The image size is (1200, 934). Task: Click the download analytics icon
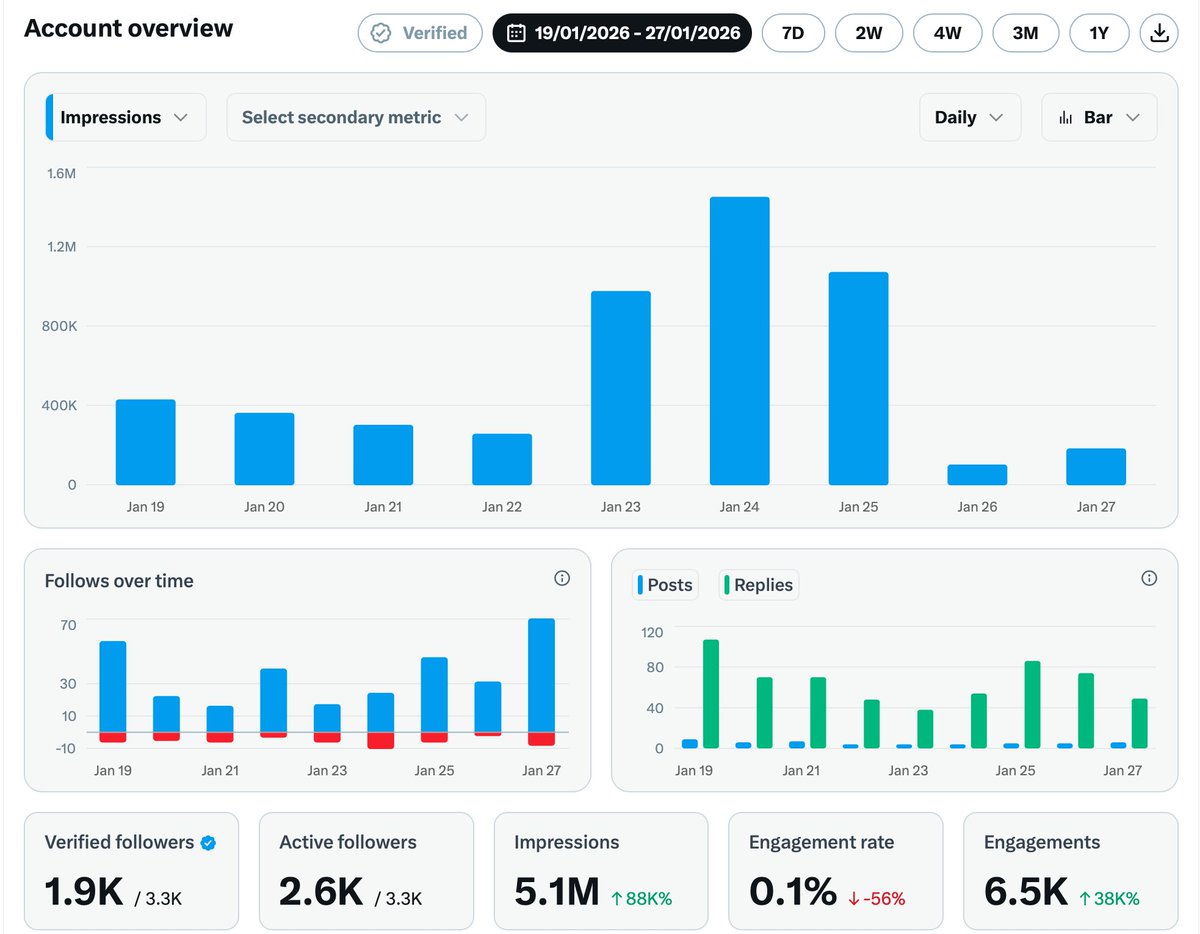pyautogui.click(x=1159, y=33)
